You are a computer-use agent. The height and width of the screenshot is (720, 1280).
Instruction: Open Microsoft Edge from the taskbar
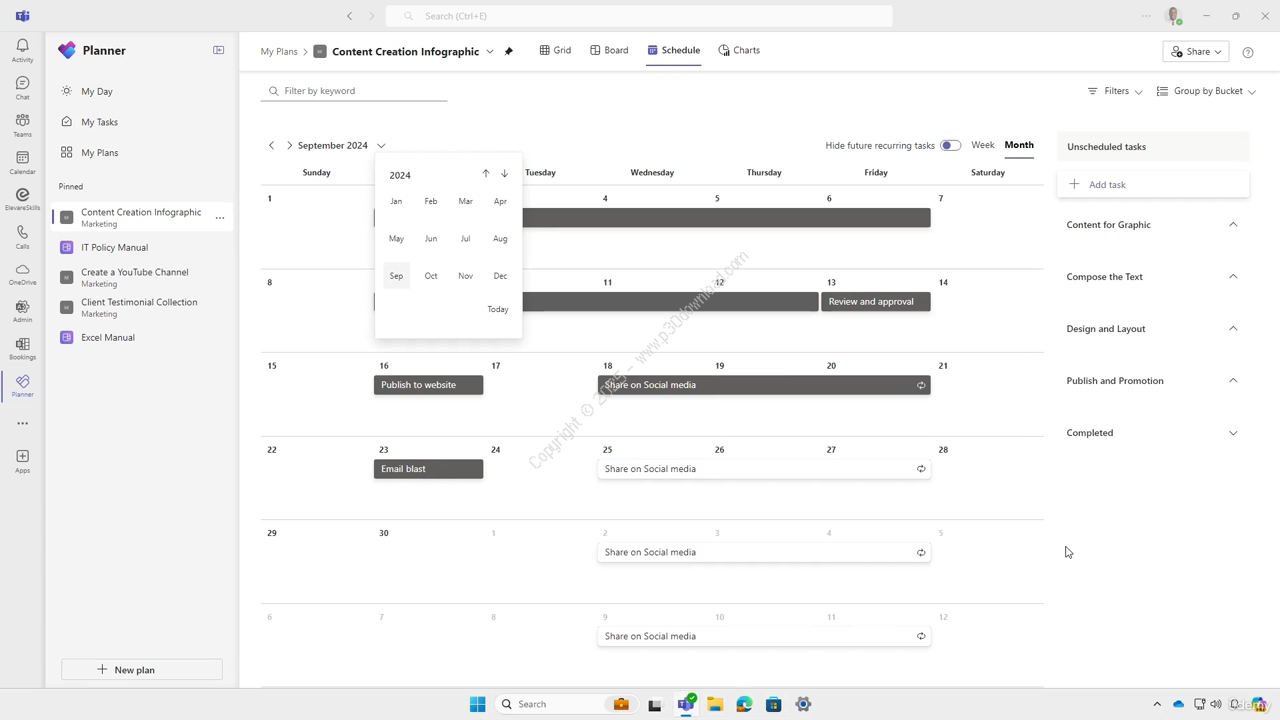click(744, 704)
